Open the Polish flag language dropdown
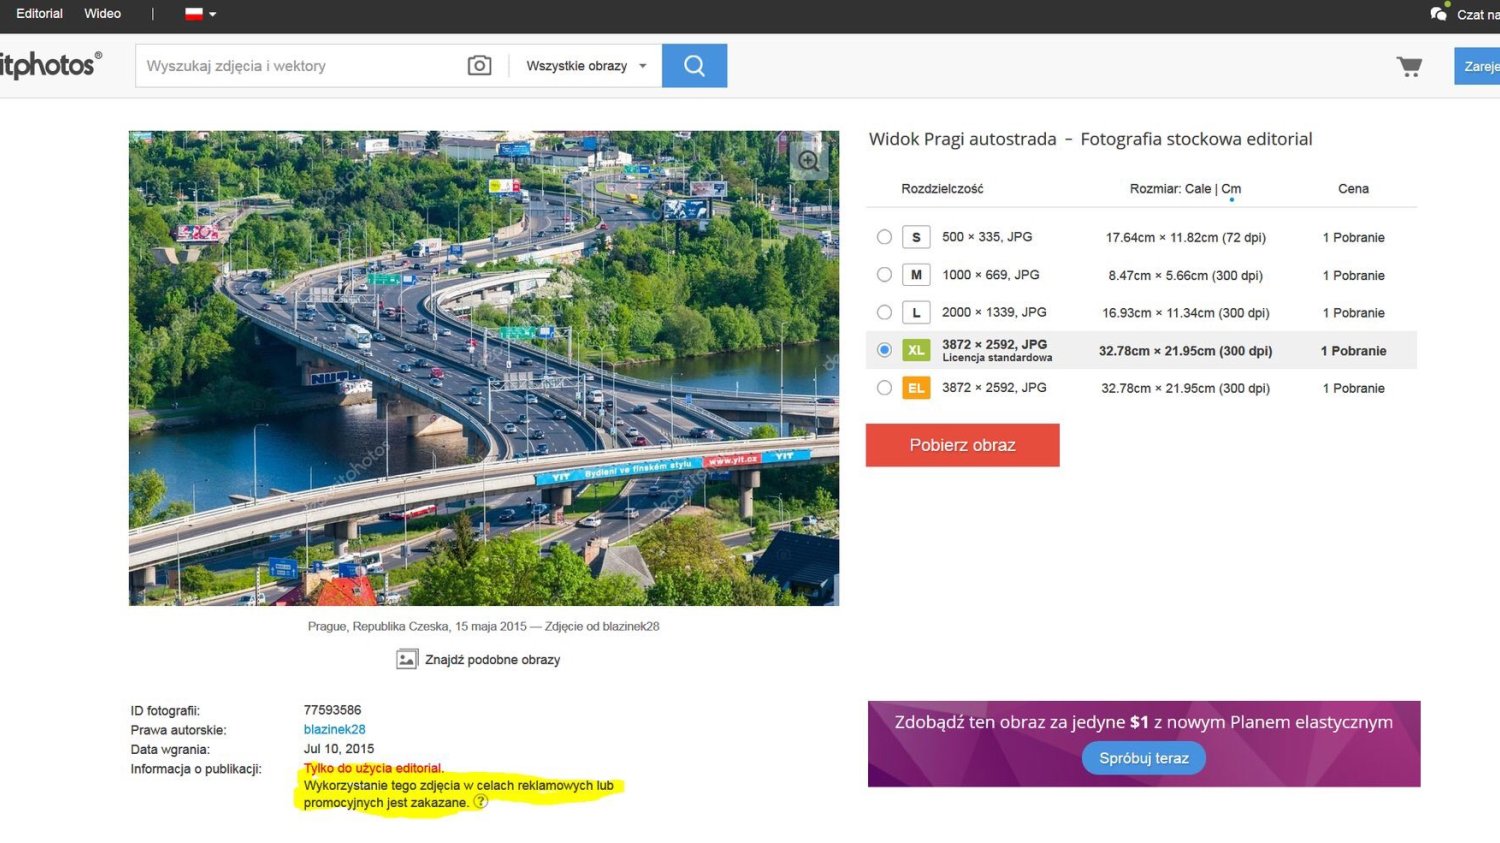 pos(200,14)
